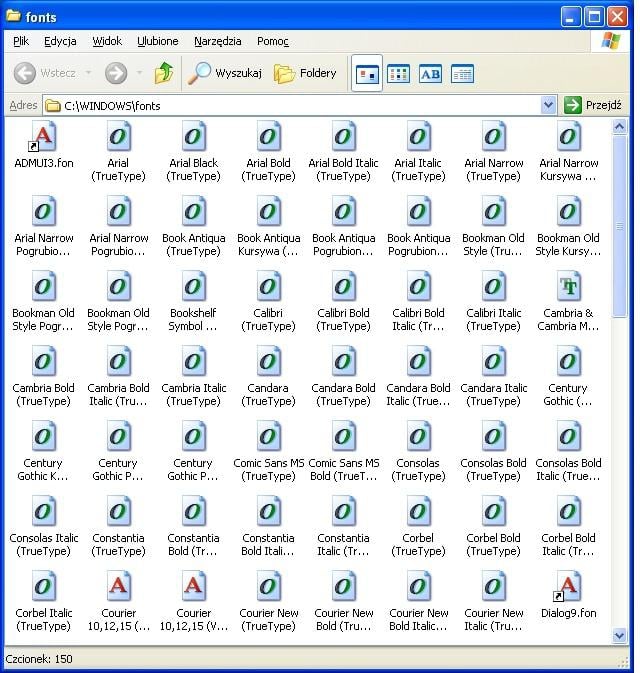Click inside the C:\WINDOWS\fonts address field
The width and height of the screenshot is (640, 673).
click(300, 105)
